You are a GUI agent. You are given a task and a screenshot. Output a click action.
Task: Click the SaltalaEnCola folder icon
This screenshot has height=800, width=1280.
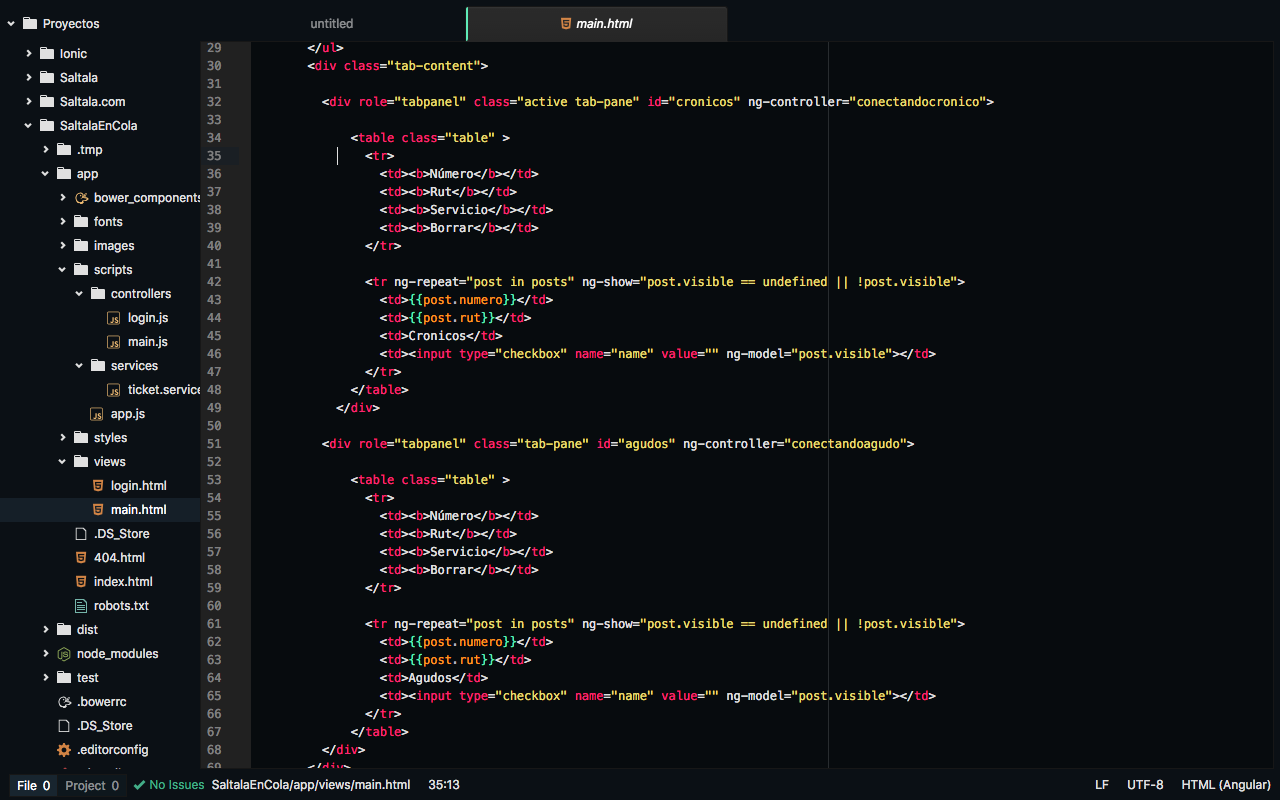47,125
